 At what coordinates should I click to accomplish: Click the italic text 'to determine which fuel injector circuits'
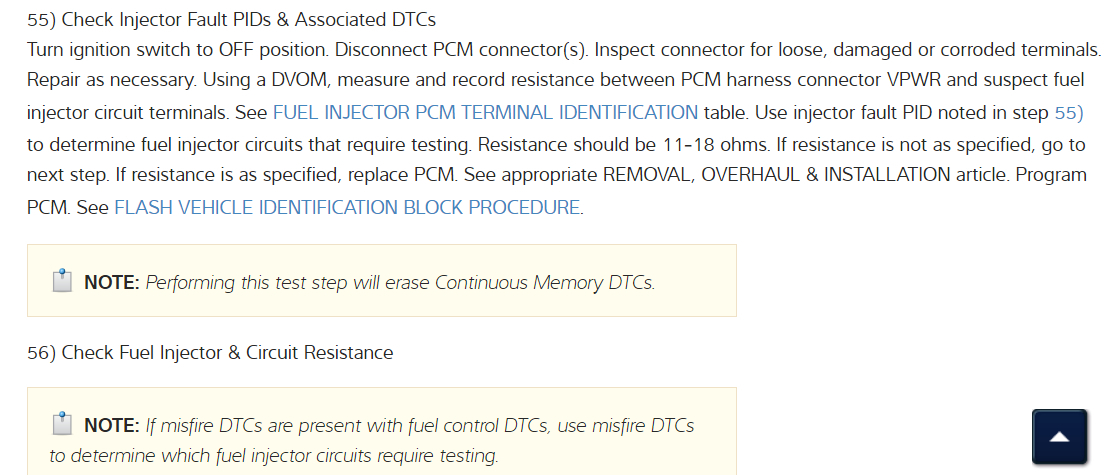pyautogui.click(x=273, y=456)
